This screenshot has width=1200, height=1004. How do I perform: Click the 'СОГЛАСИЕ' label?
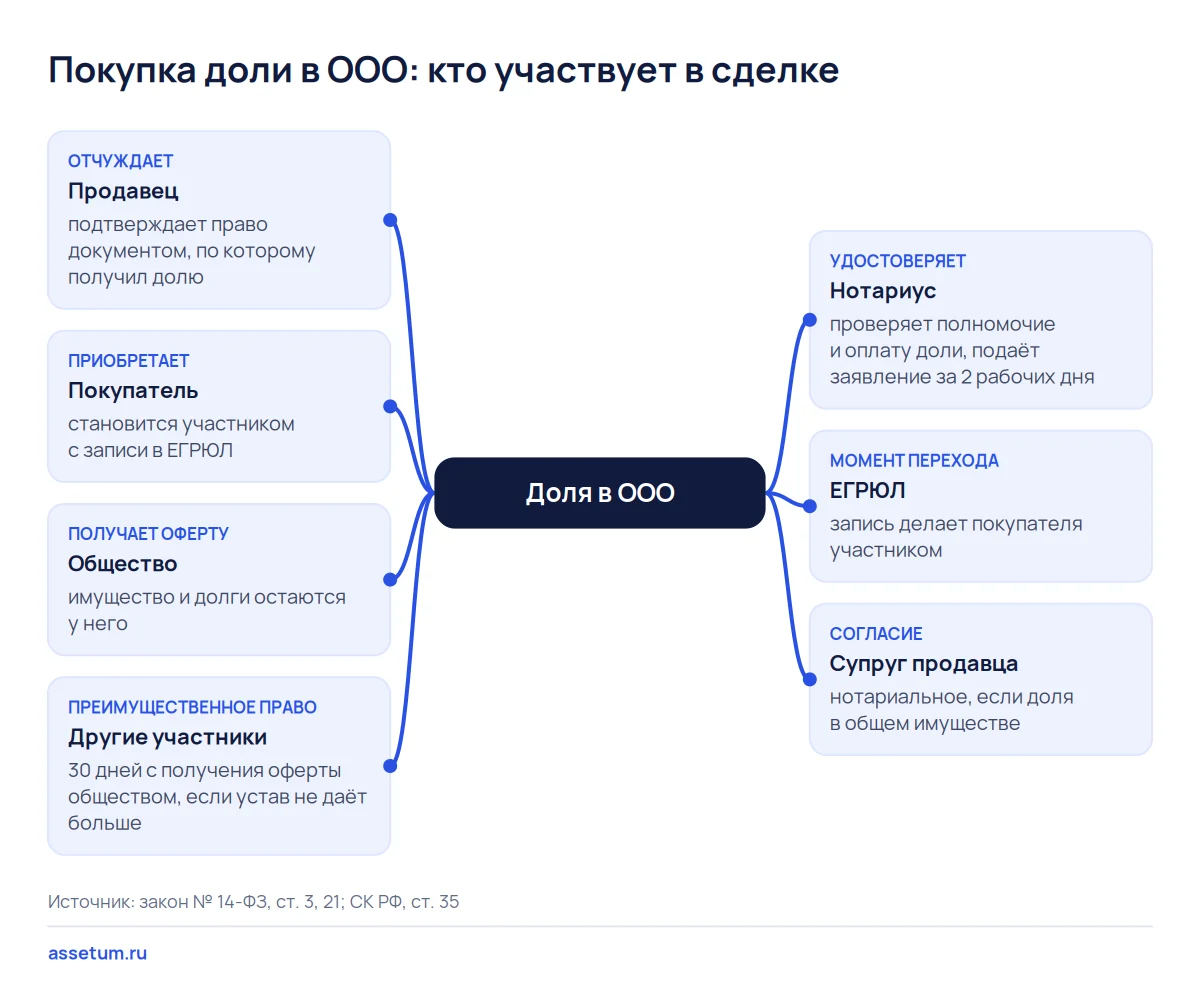pyautogui.click(x=876, y=634)
